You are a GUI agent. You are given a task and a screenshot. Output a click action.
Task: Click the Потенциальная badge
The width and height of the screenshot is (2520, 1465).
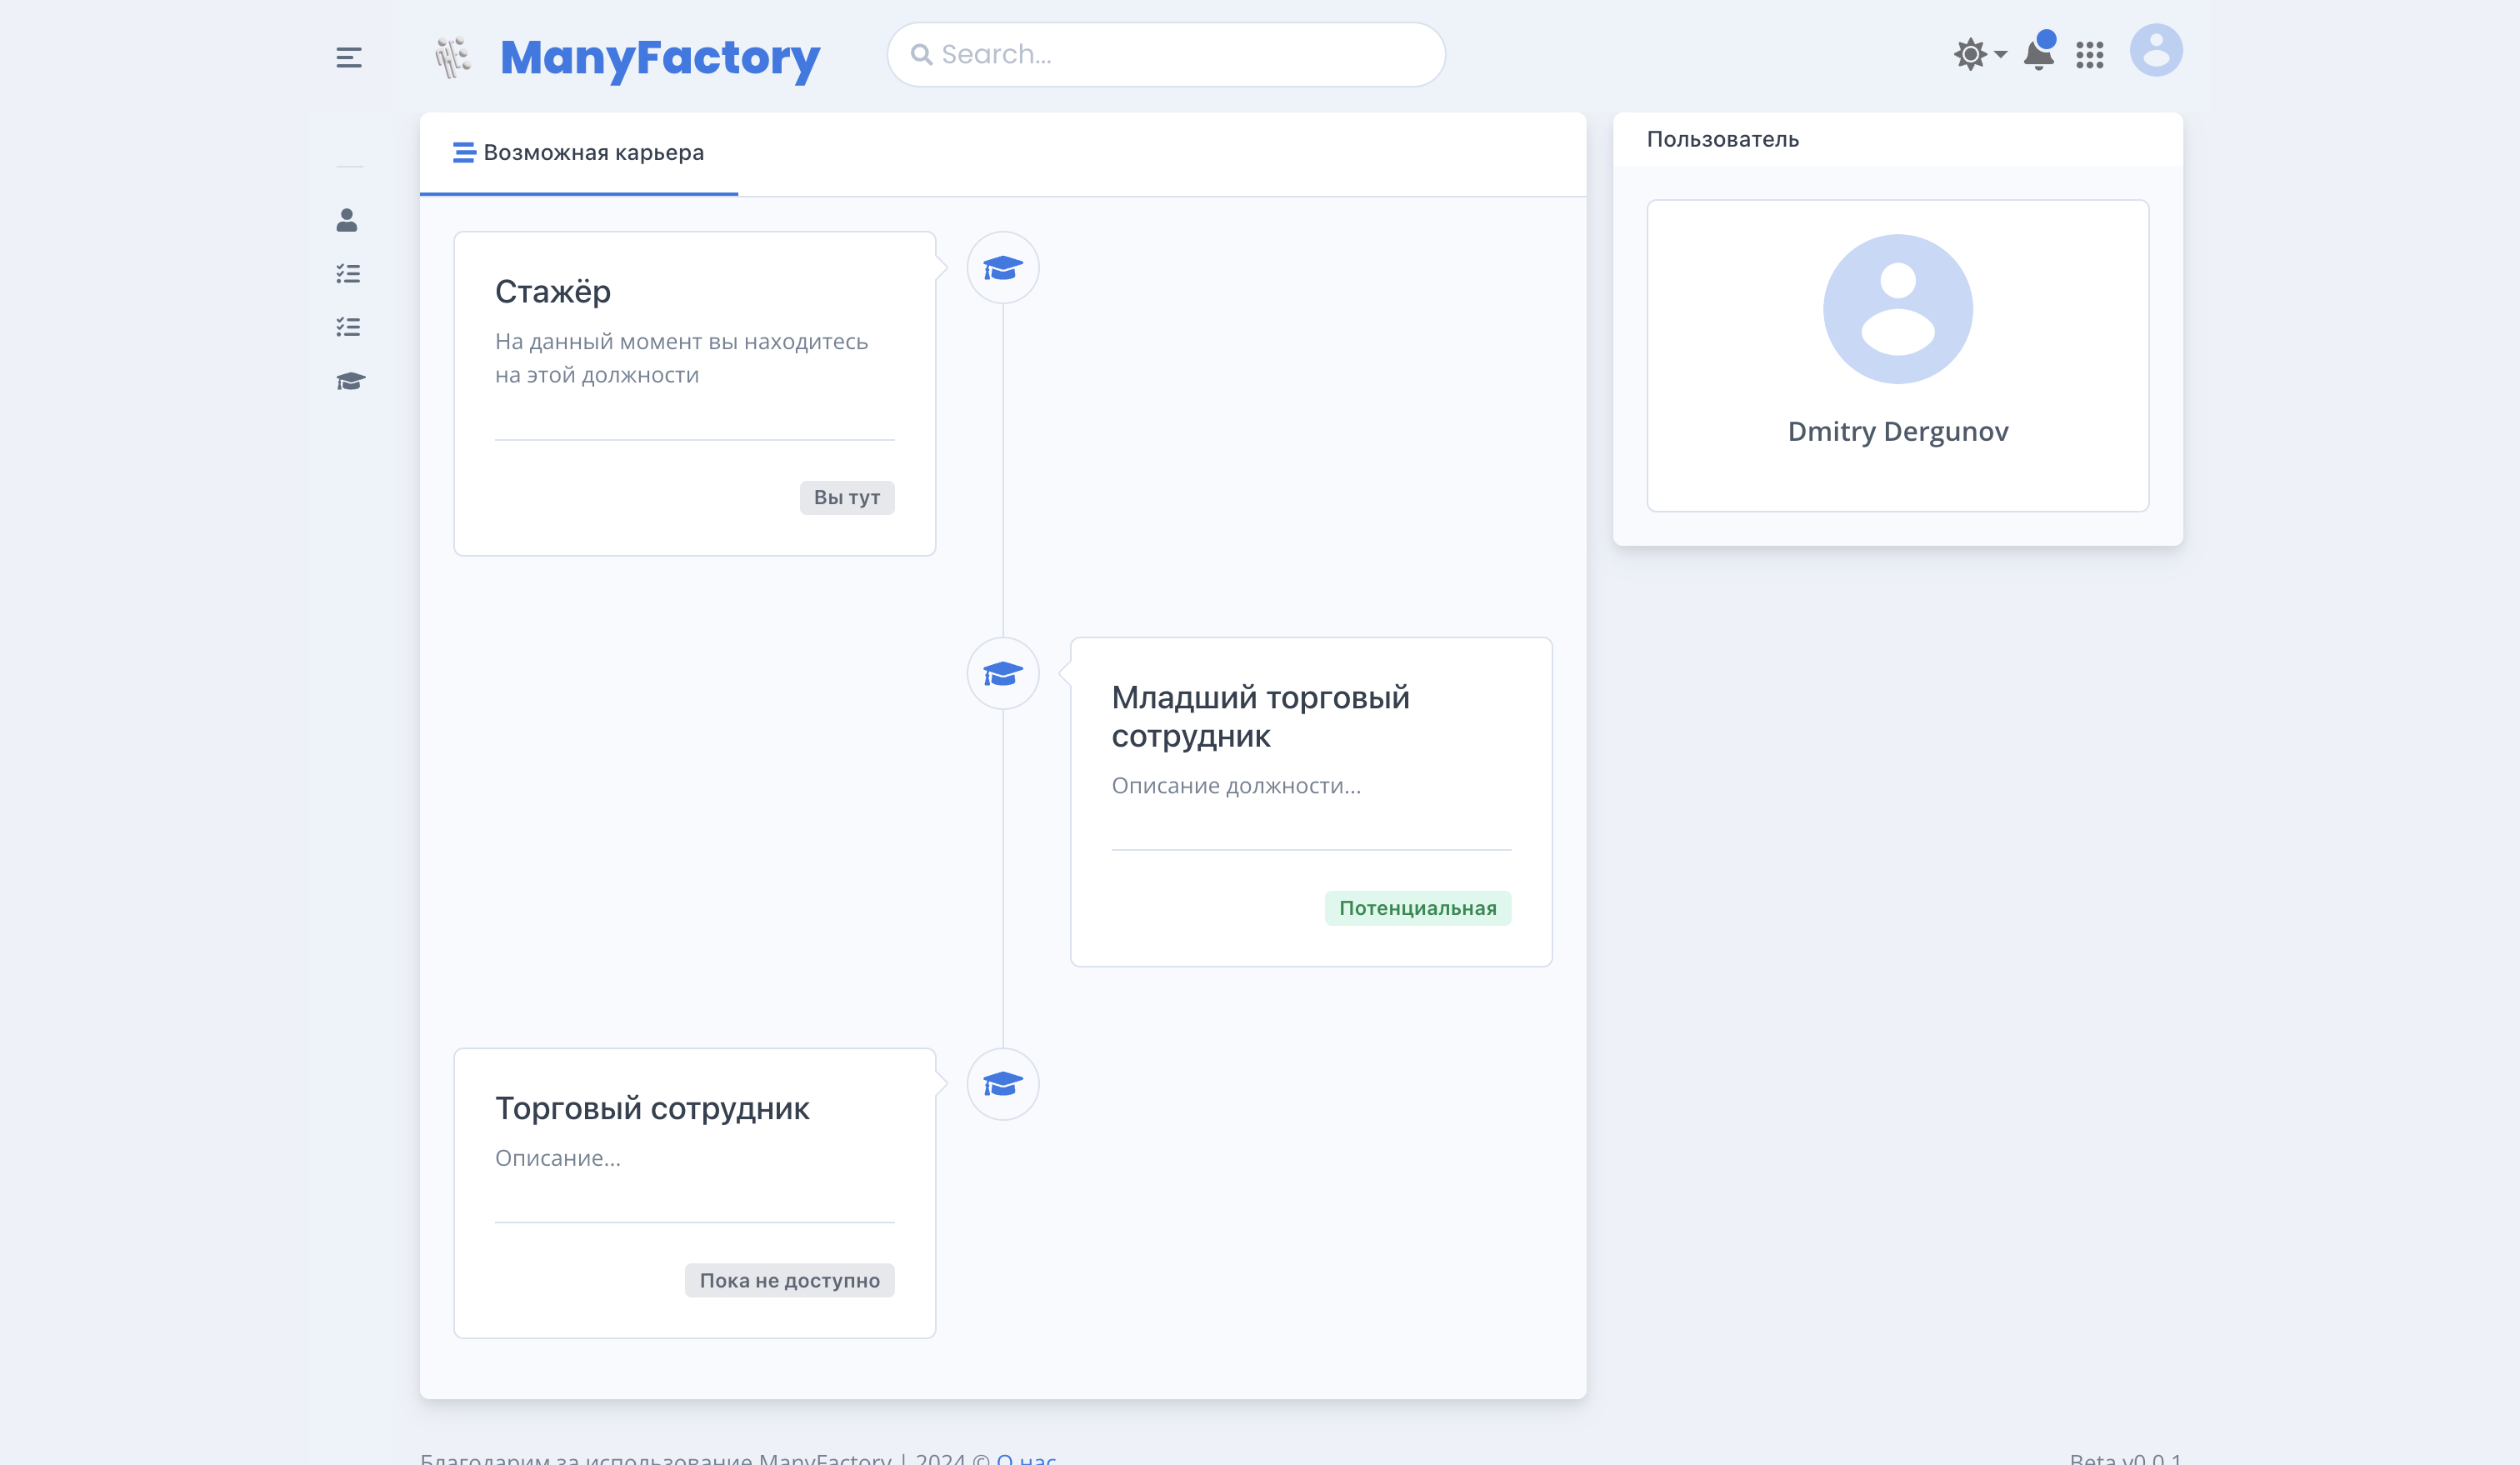point(1417,908)
